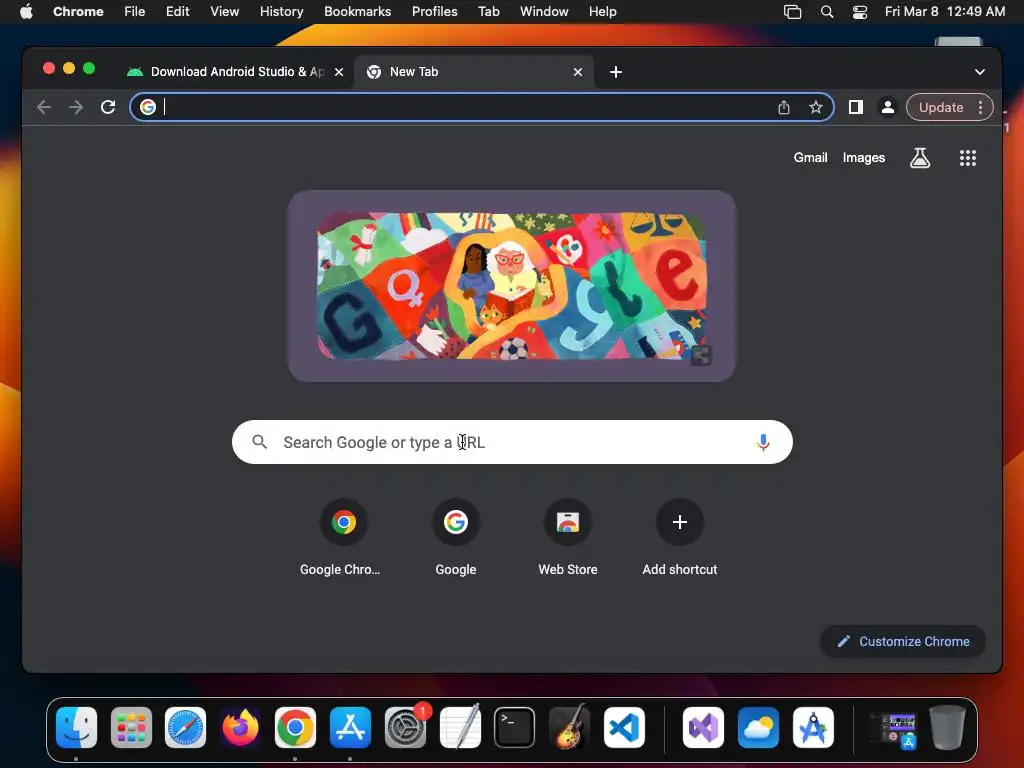Open the View menu
This screenshot has height=768, width=1024.
[224, 12]
